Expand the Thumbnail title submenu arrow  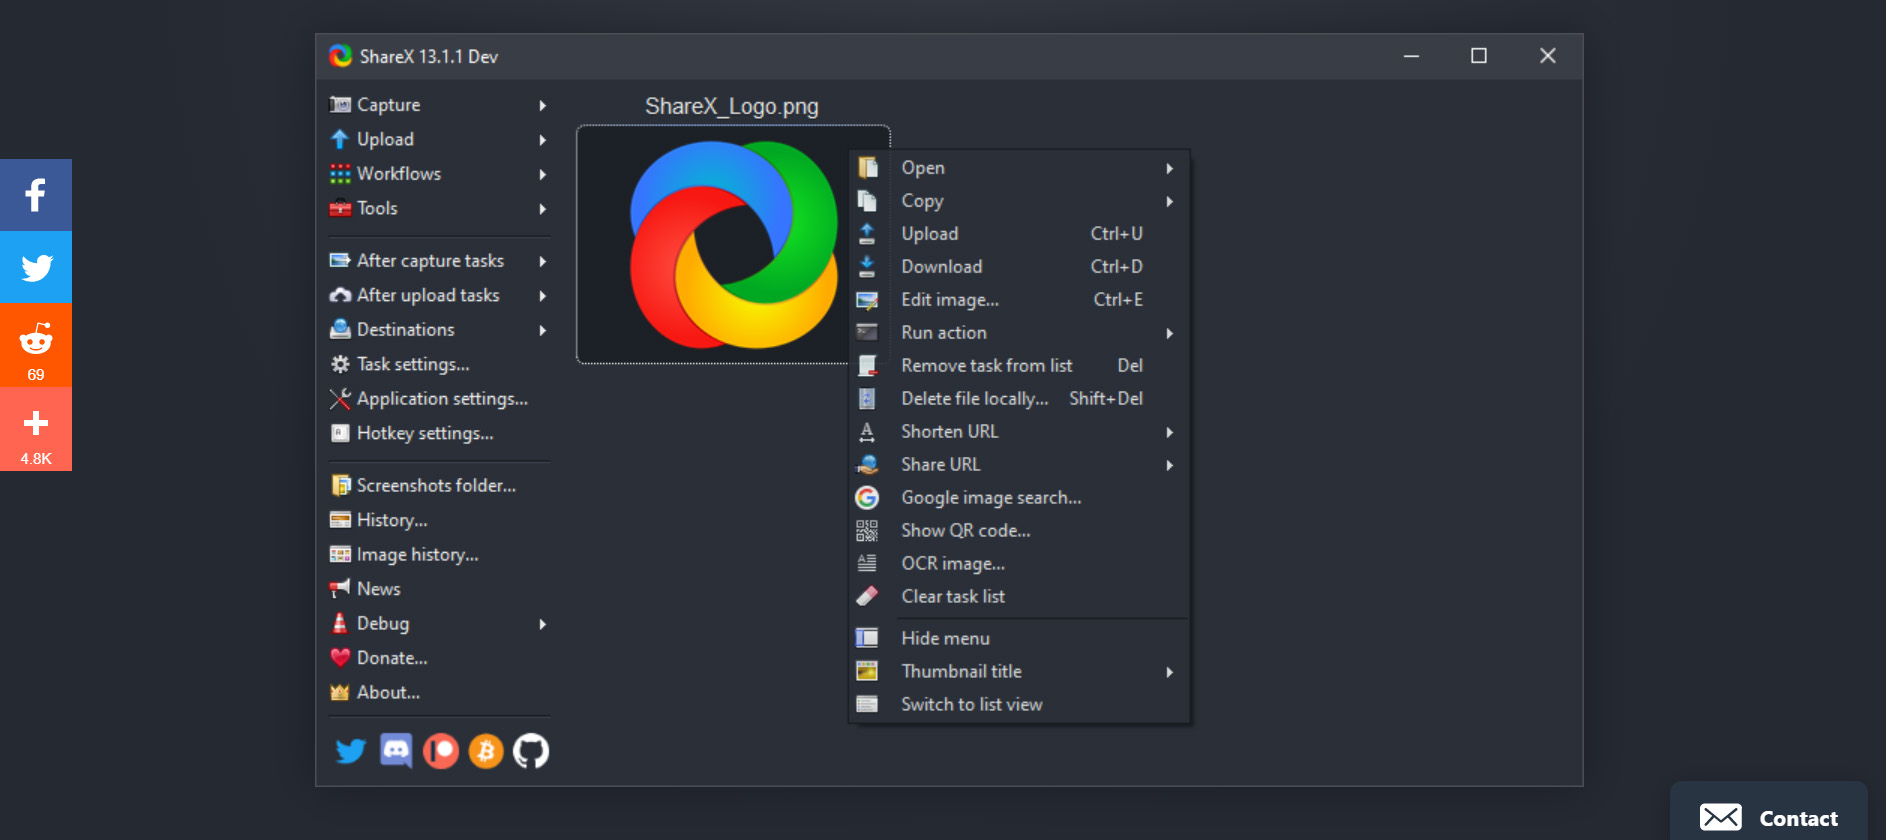[1169, 672]
